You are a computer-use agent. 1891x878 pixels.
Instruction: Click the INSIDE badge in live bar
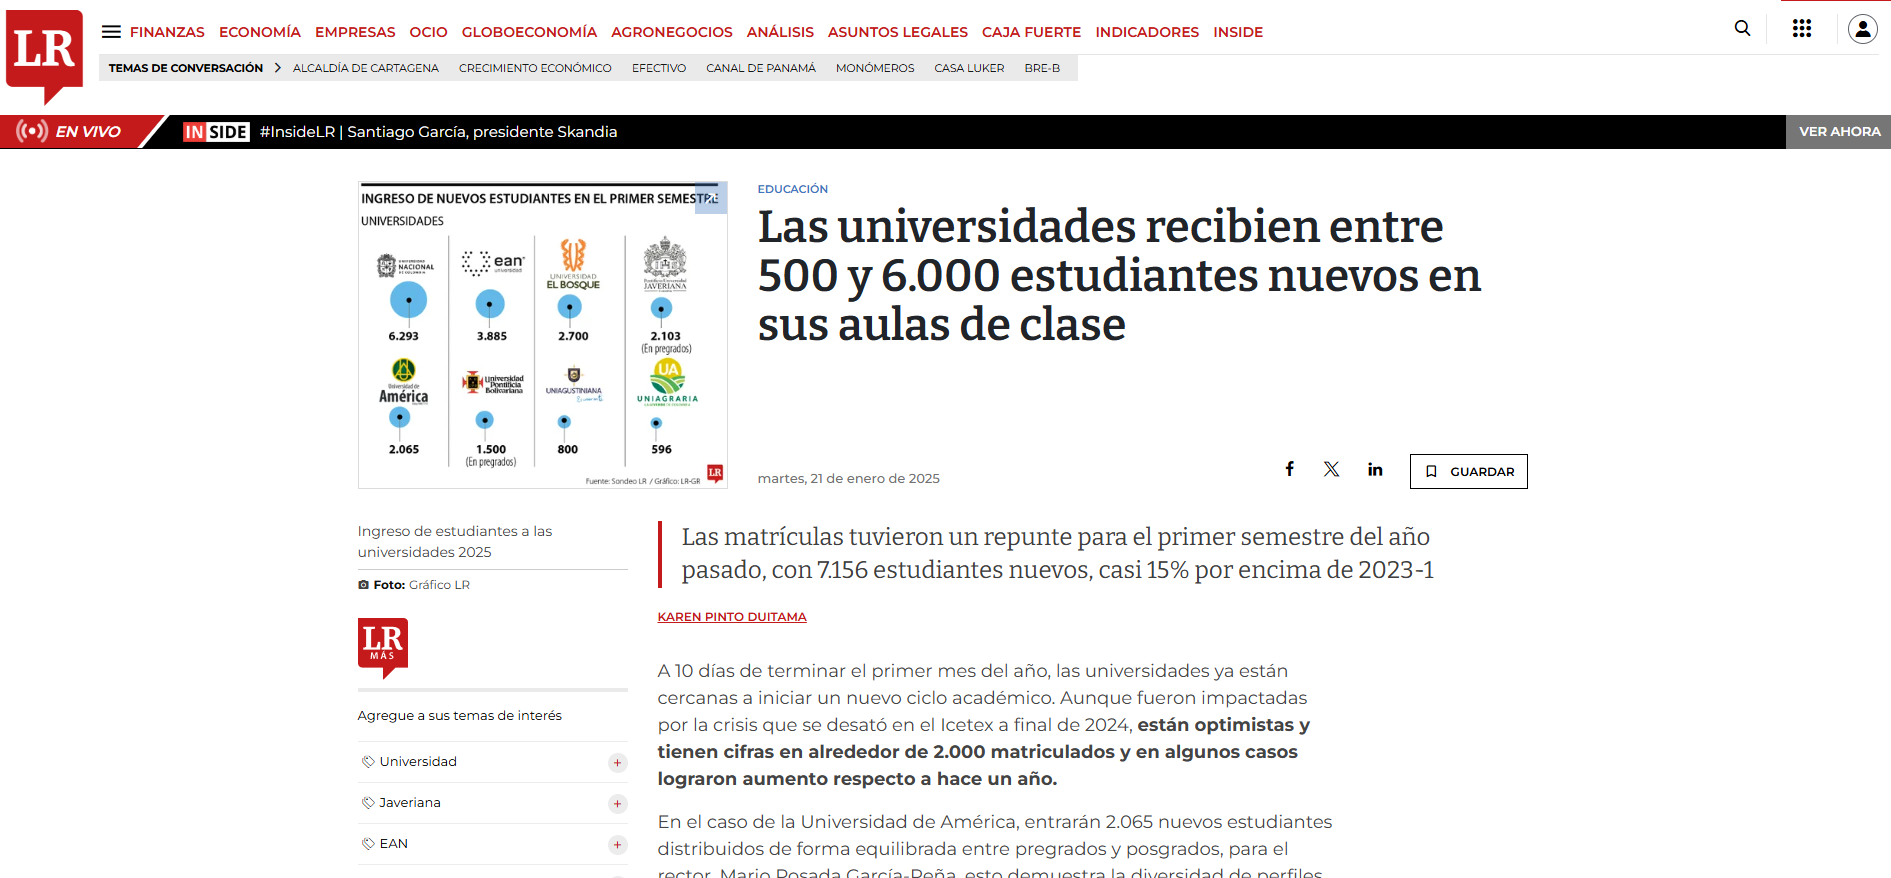coord(216,132)
